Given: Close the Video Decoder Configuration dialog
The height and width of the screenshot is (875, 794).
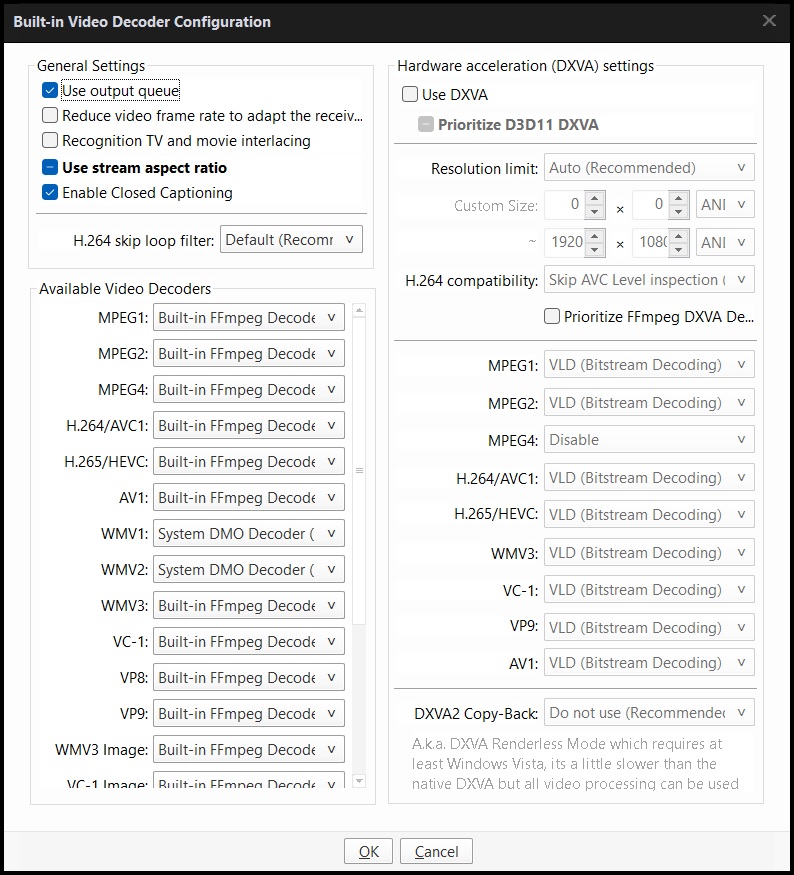Looking at the screenshot, I should coord(769,21).
